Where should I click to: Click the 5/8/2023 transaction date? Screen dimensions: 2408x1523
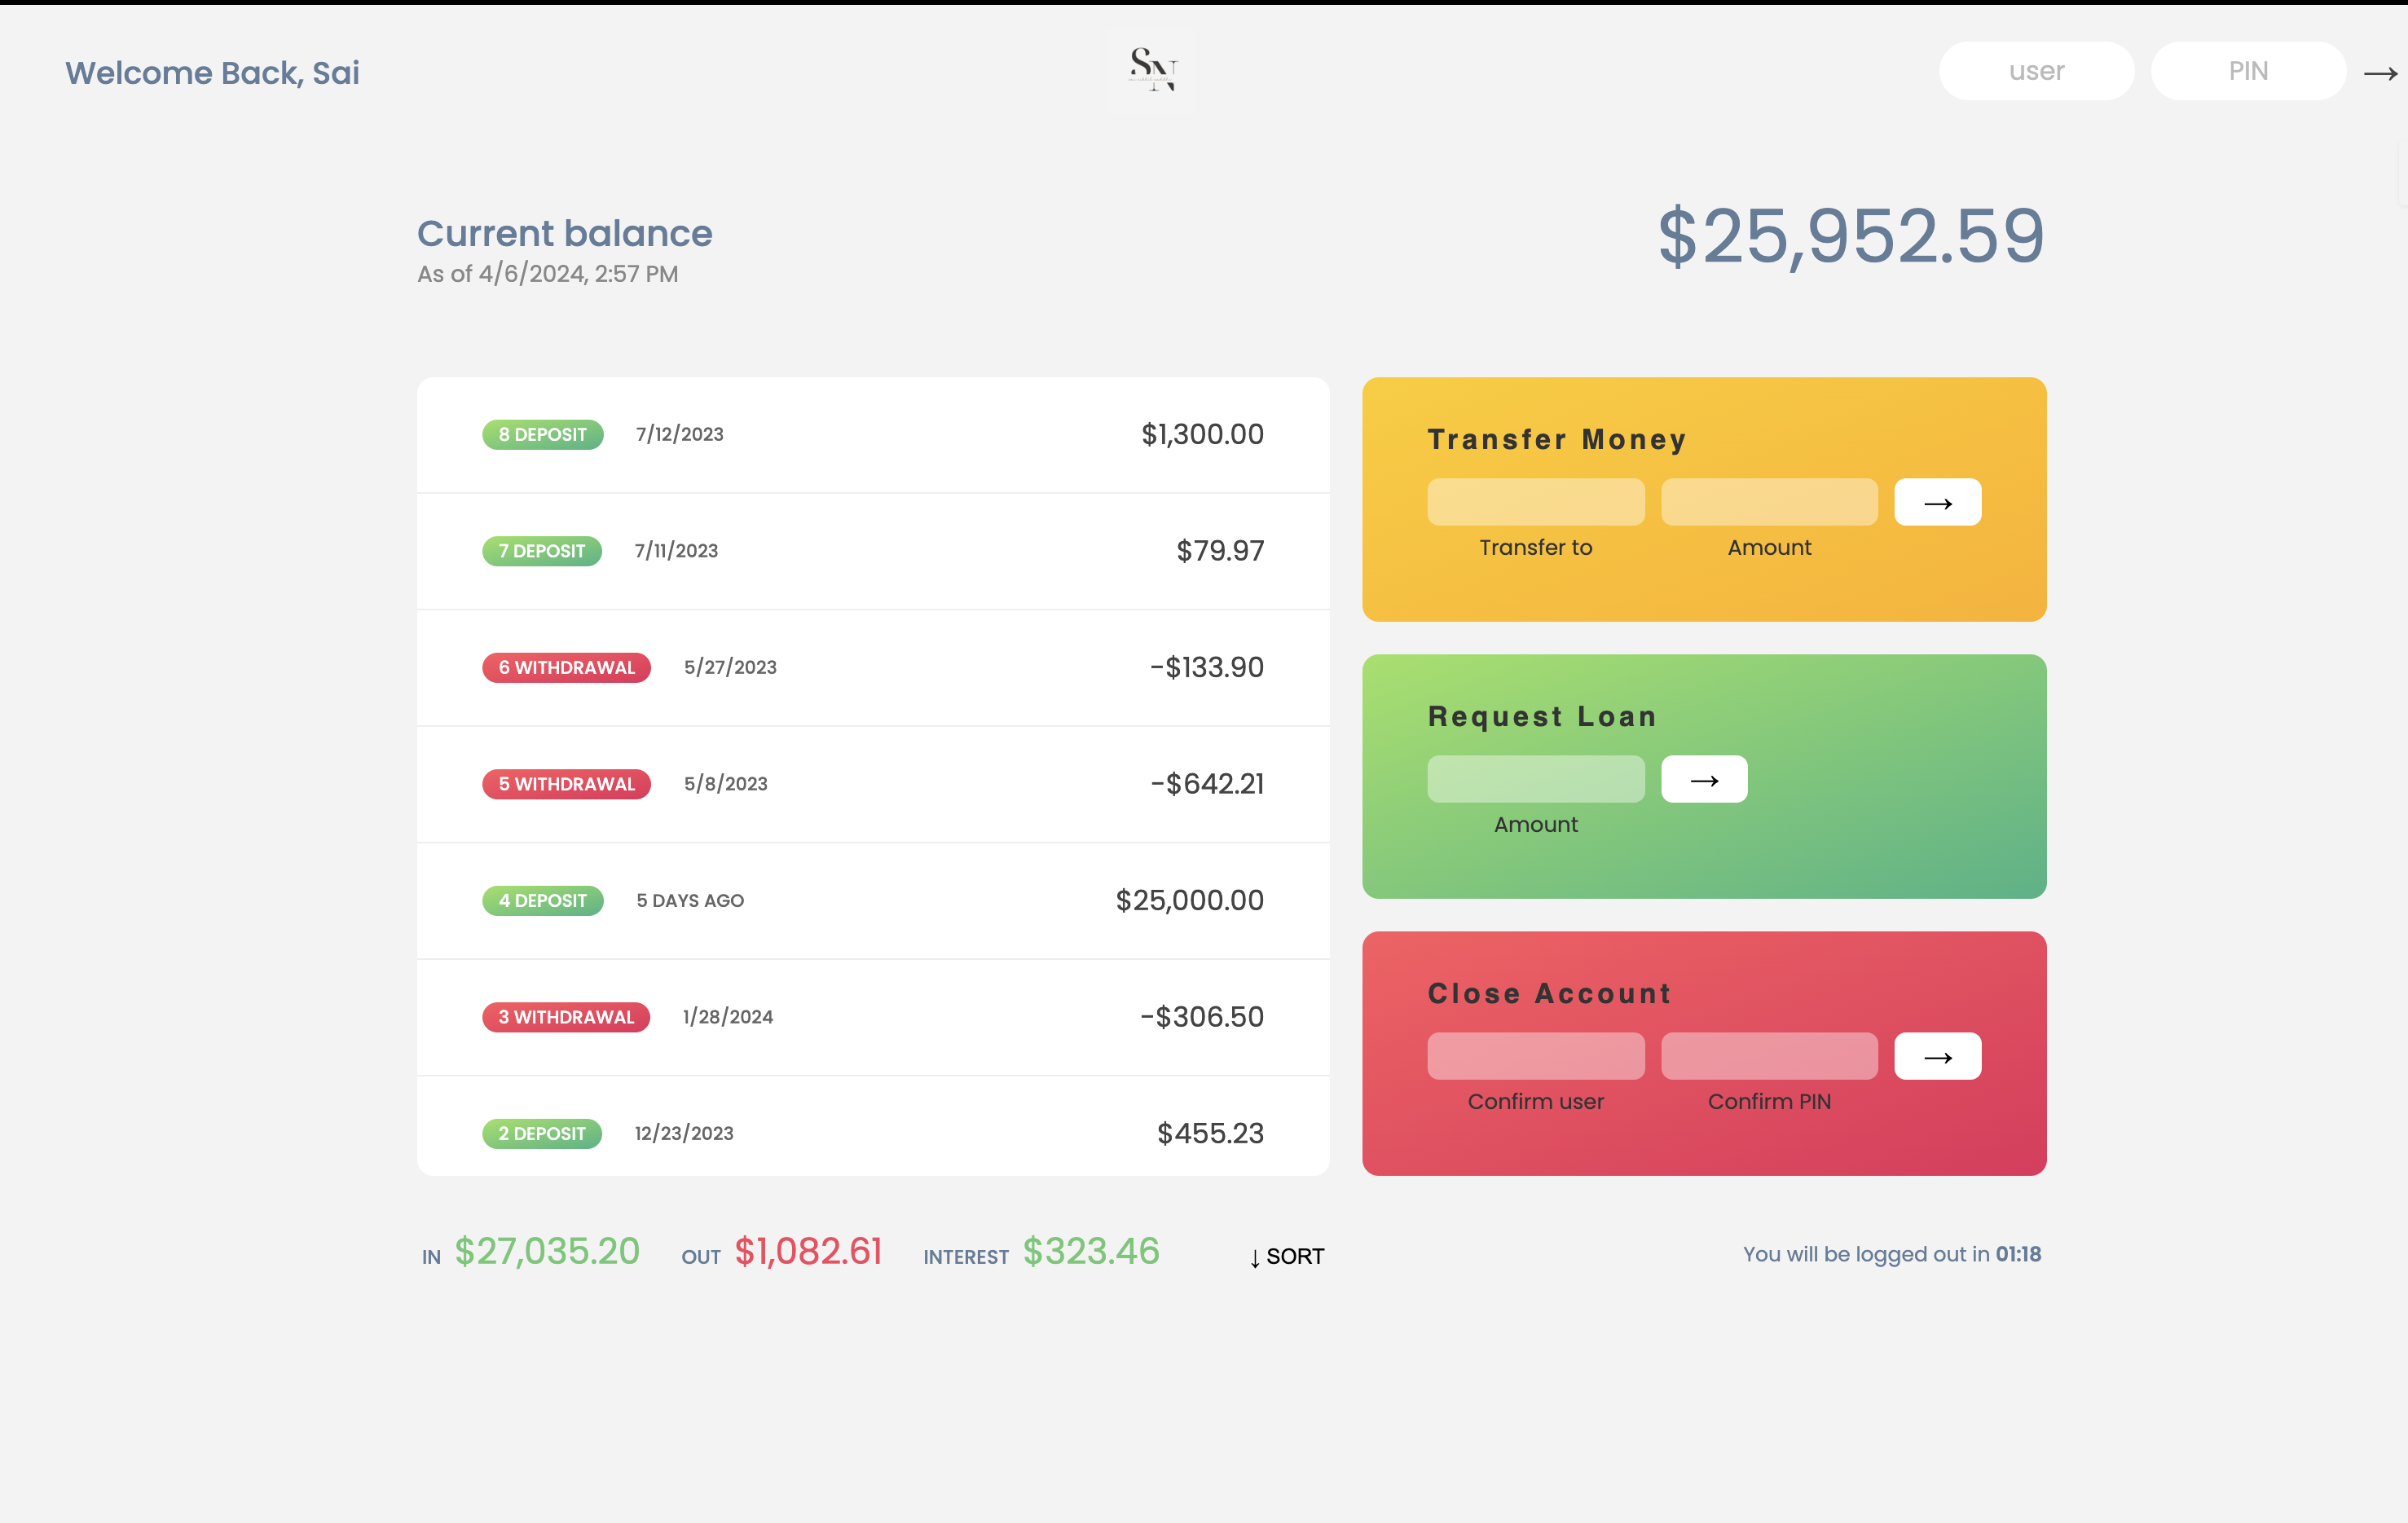pyautogui.click(x=725, y=784)
